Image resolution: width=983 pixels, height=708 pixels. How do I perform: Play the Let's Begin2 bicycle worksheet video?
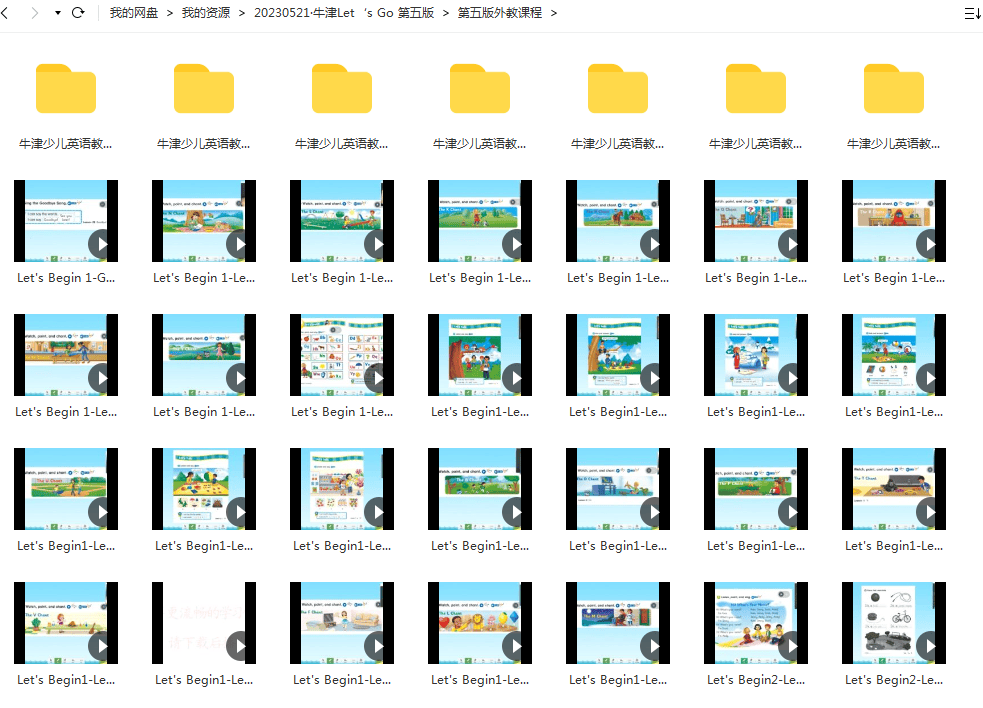893,623
